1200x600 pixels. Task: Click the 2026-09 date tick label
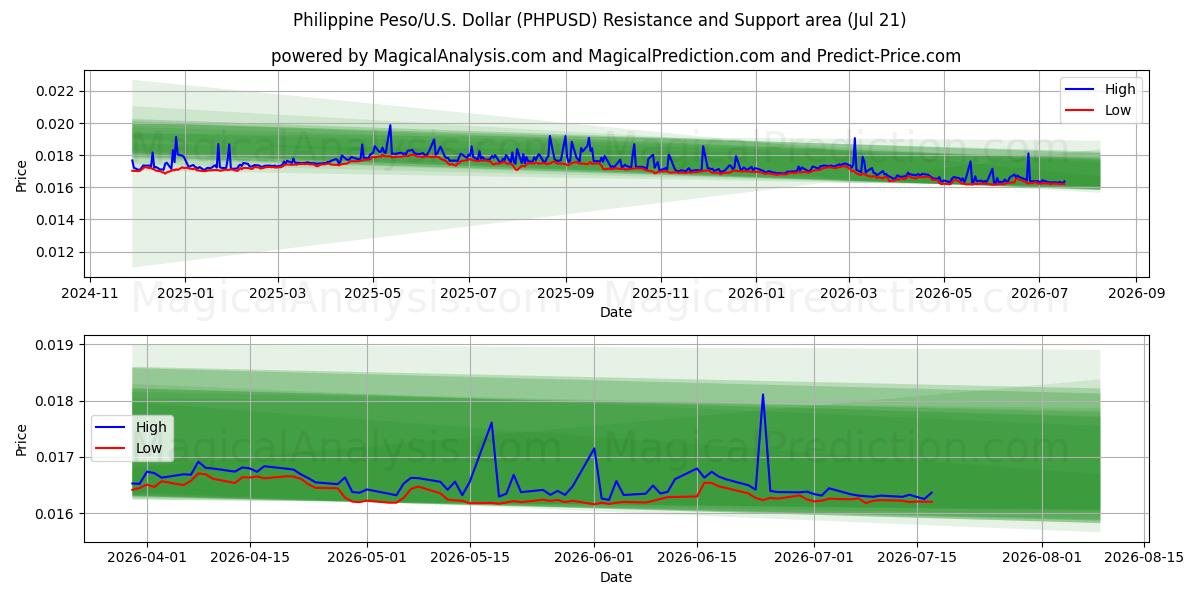point(1137,294)
